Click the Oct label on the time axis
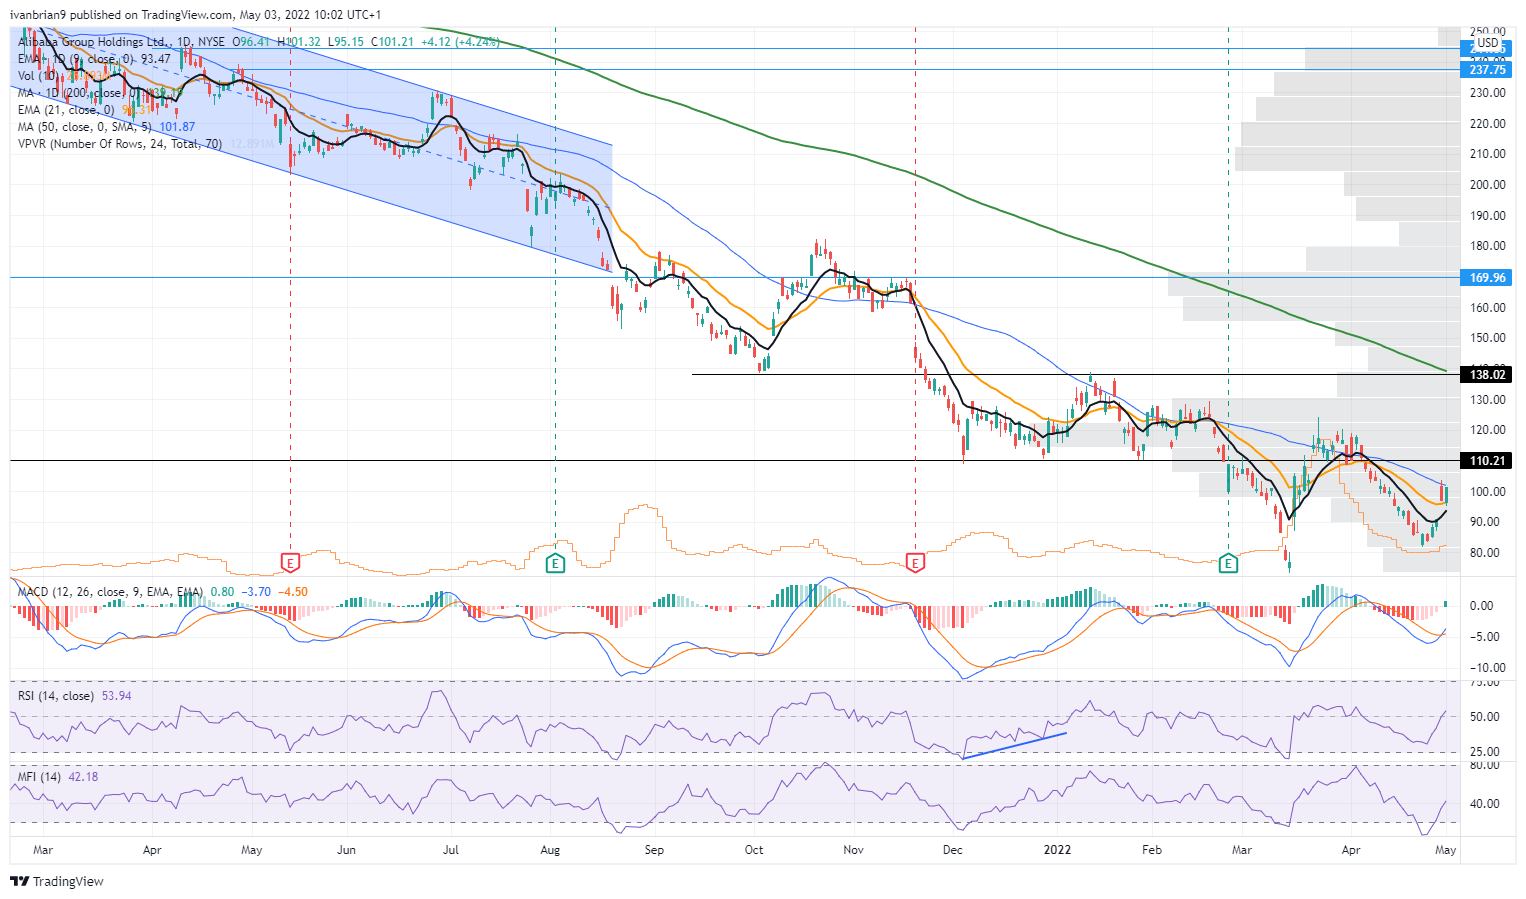This screenshot has height=899, width=1526. point(754,850)
